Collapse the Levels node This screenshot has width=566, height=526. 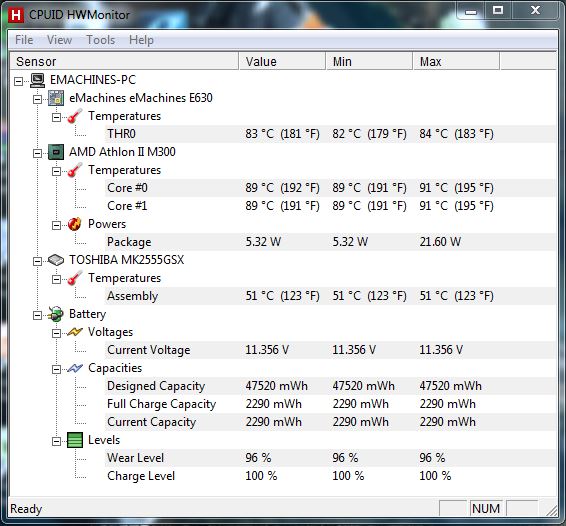56,442
